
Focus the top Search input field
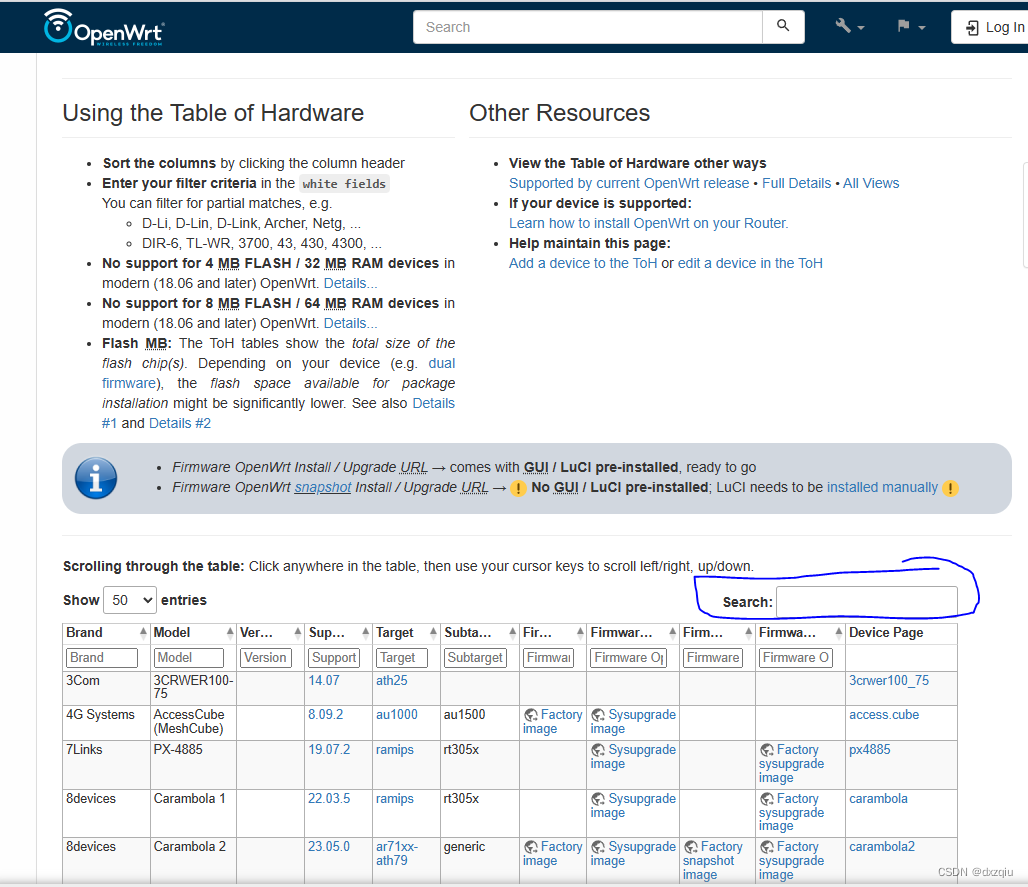click(x=587, y=27)
